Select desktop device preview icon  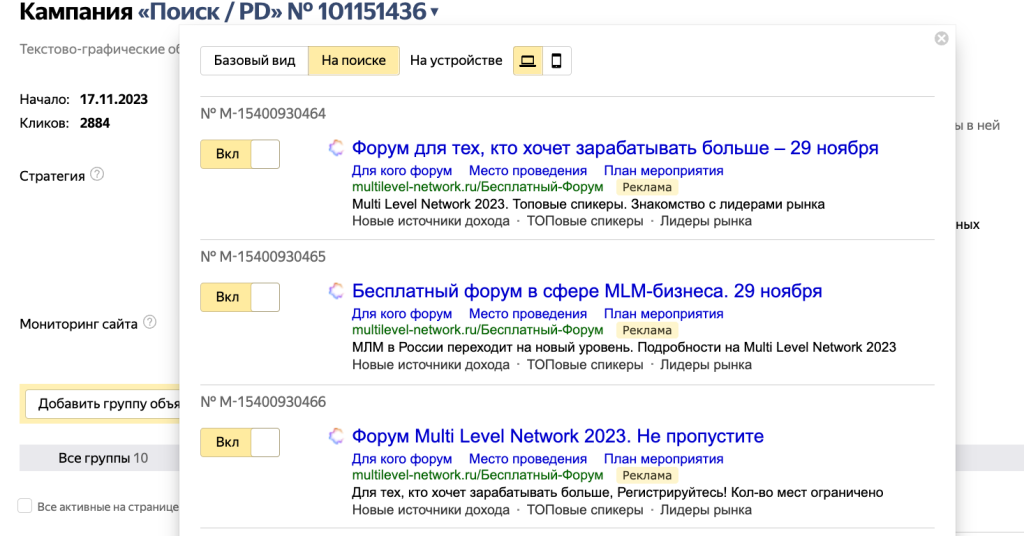click(x=528, y=61)
